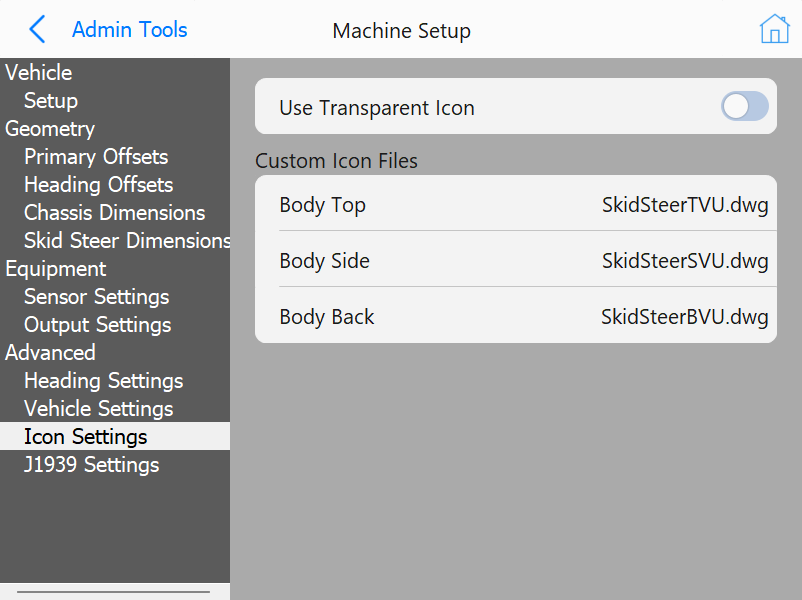The height and width of the screenshot is (600, 802).
Task: Open Skid Steer Dimensions
Action: pyautogui.click(x=127, y=240)
